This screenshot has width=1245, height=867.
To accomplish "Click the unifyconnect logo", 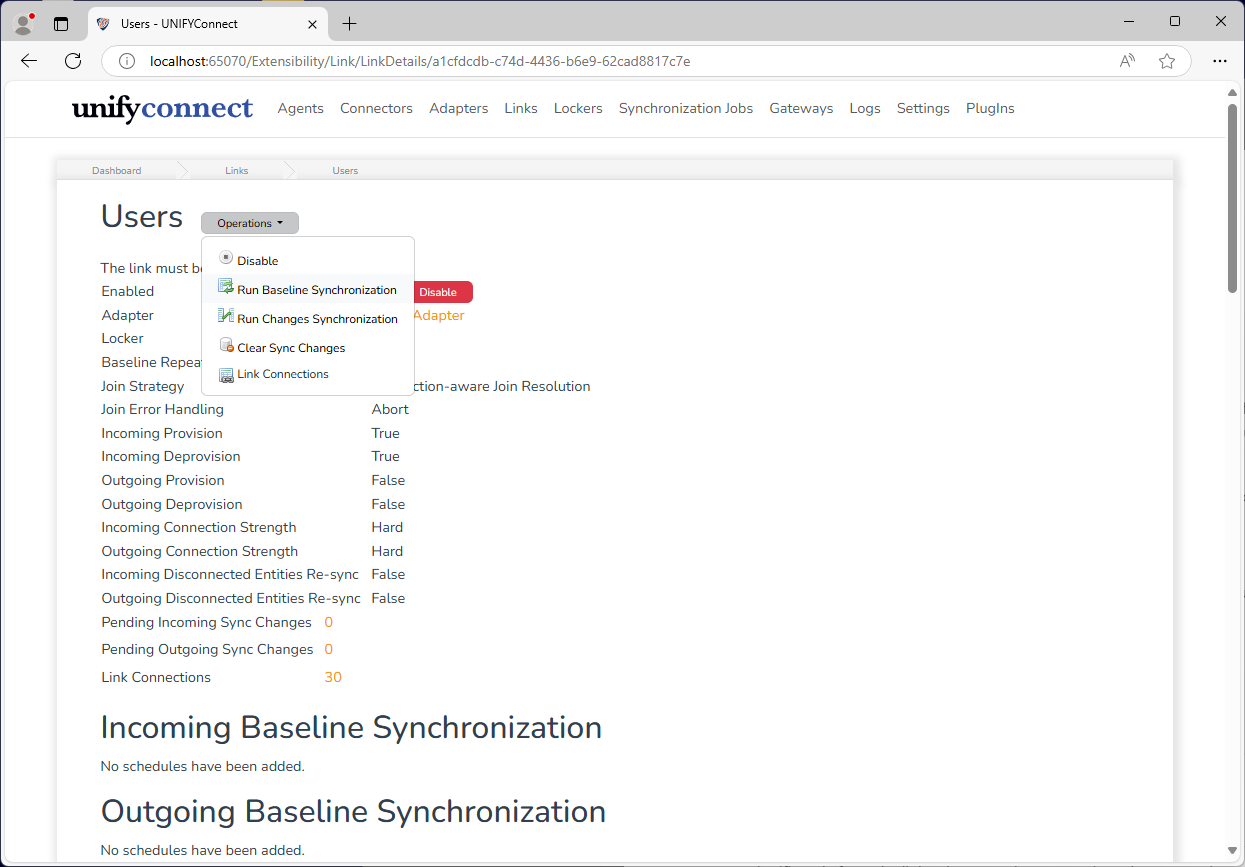I will point(163,108).
